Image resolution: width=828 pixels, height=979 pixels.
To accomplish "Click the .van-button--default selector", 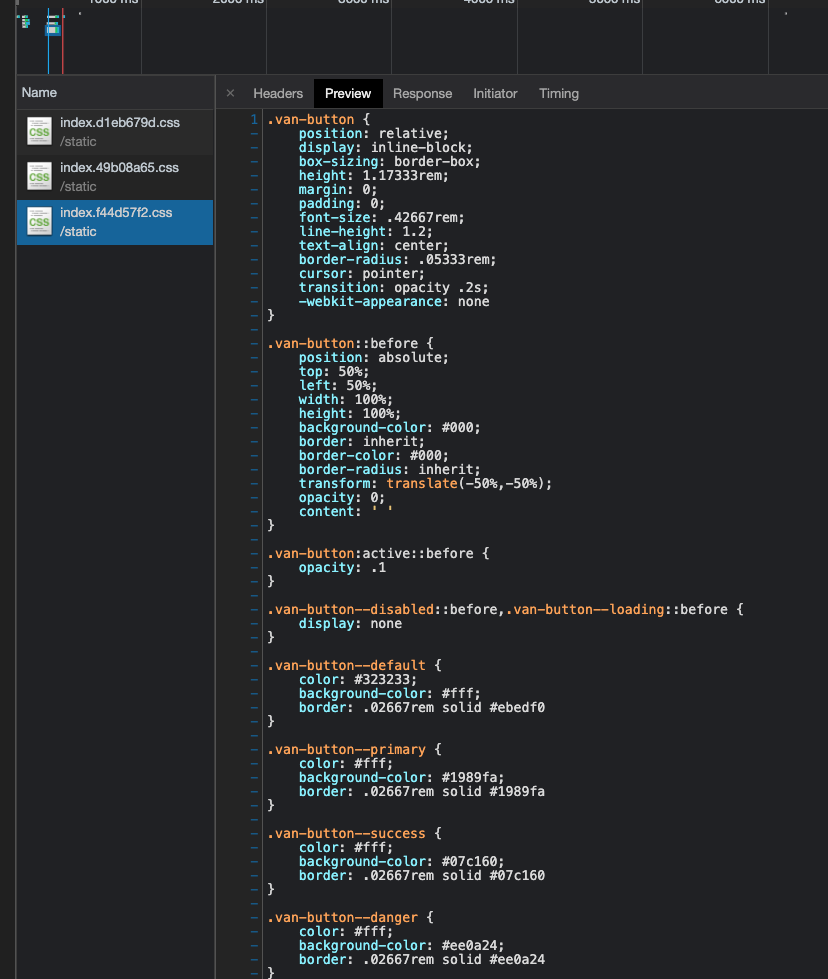I will tap(346, 666).
